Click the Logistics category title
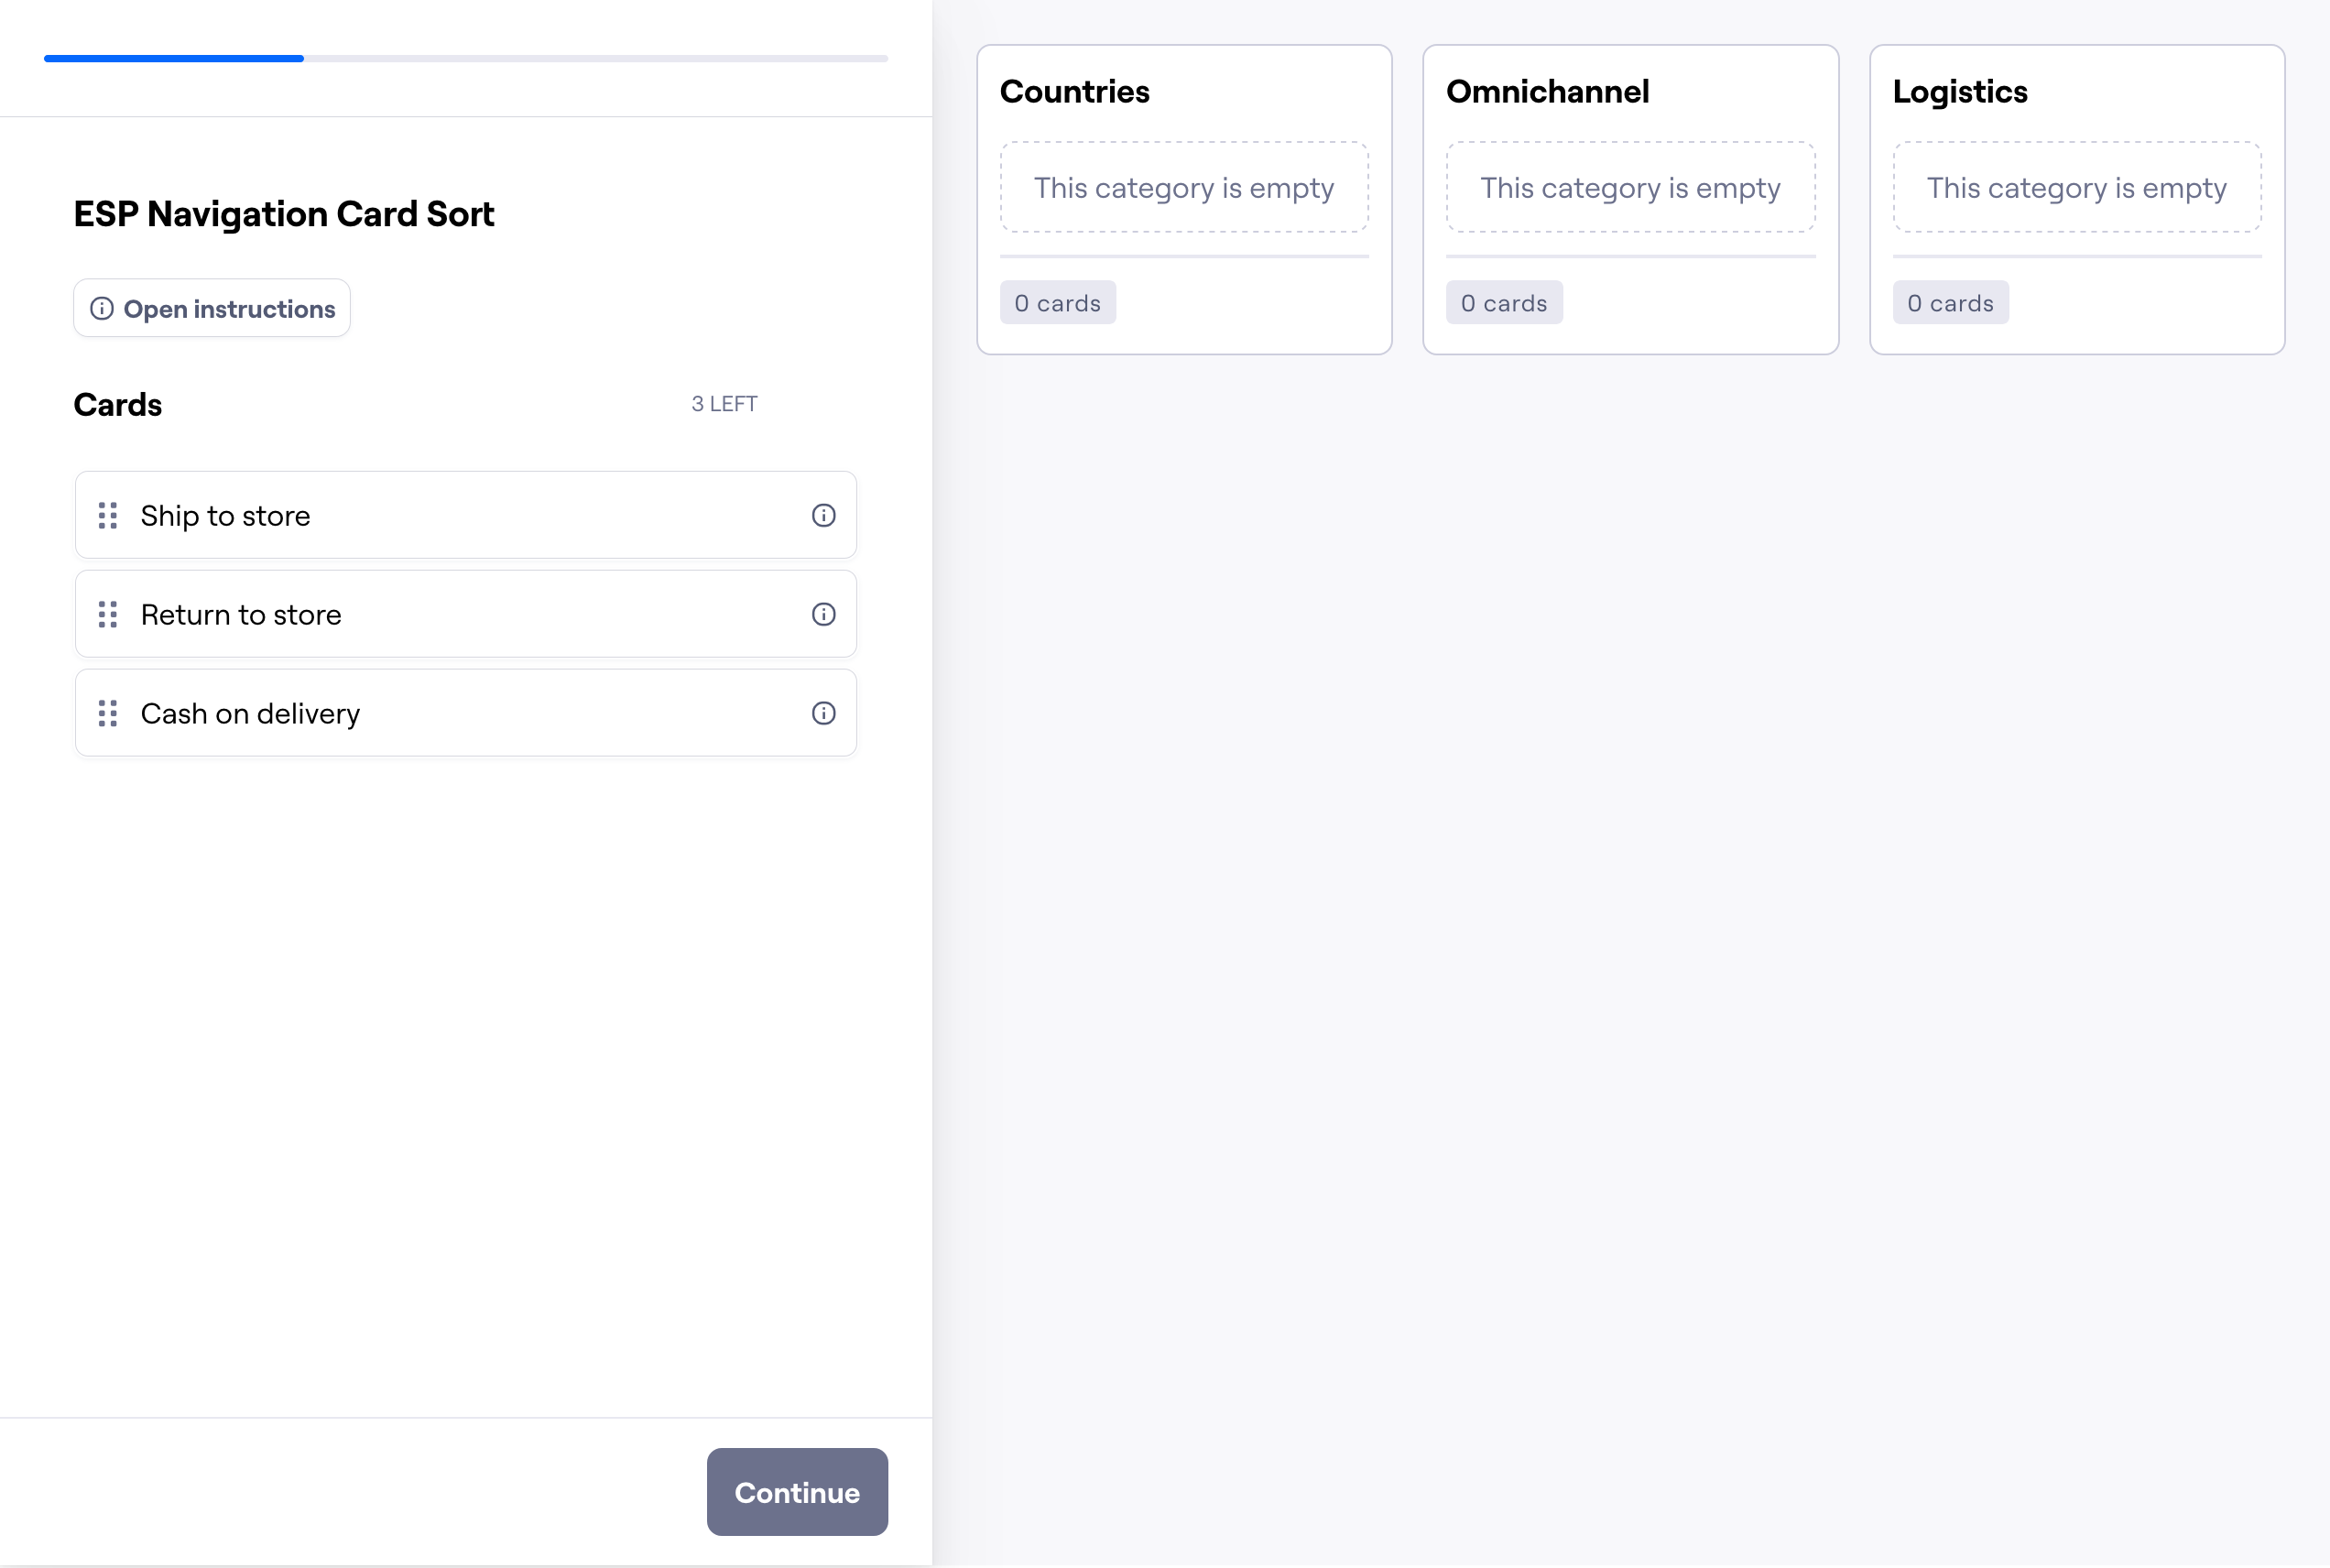The height and width of the screenshot is (1568, 2330). click(x=1960, y=92)
